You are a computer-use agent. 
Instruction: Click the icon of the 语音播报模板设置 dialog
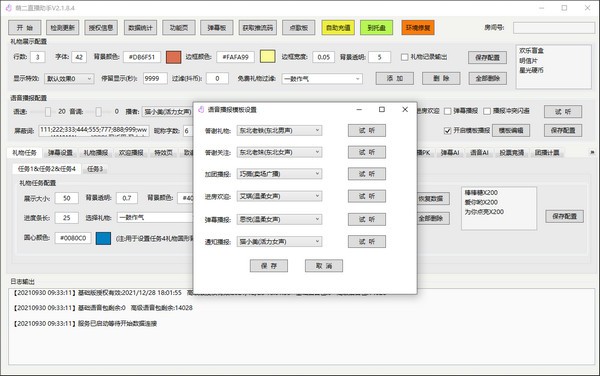click(x=201, y=110)
